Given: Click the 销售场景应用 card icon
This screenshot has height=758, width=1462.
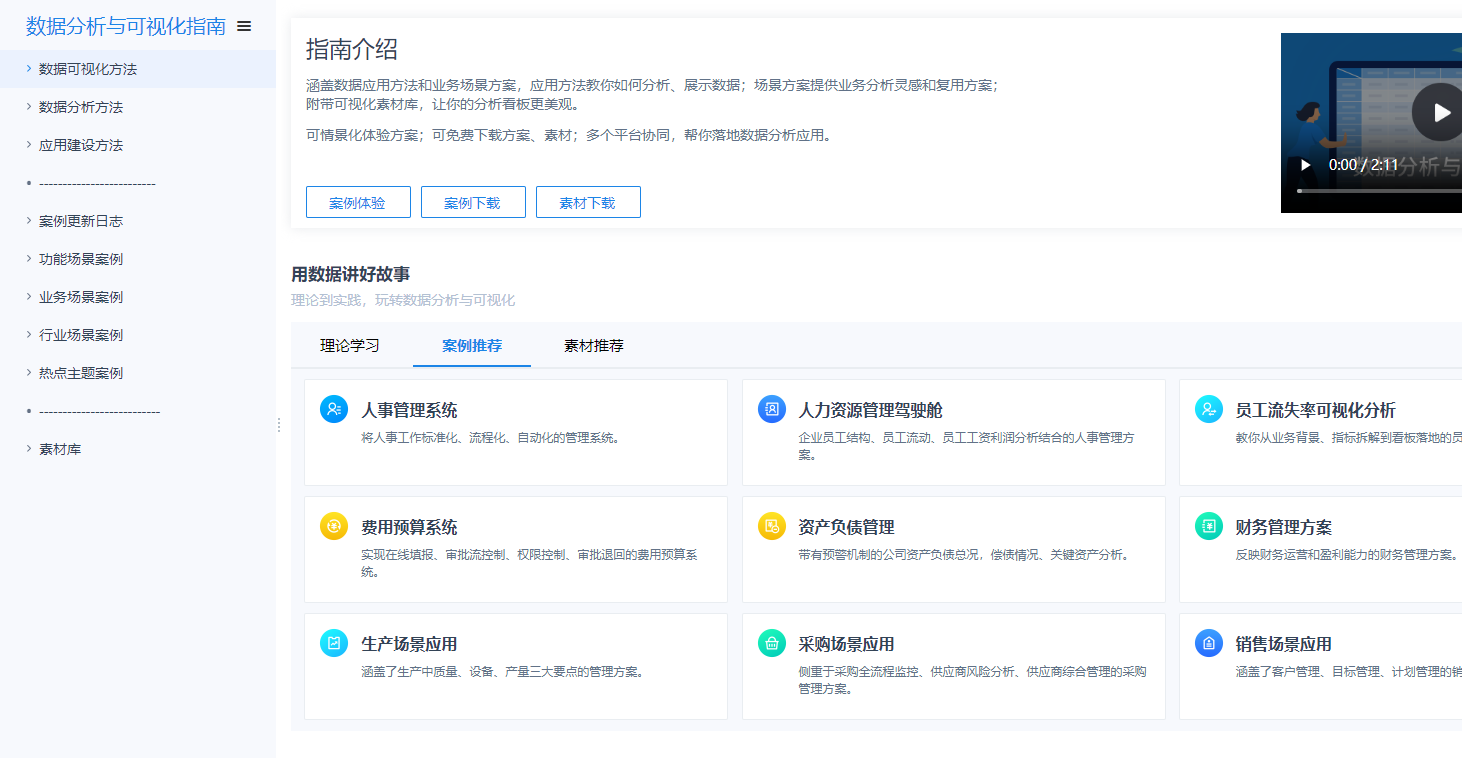Looking at the screenshot, I should tap(1209, 643).
